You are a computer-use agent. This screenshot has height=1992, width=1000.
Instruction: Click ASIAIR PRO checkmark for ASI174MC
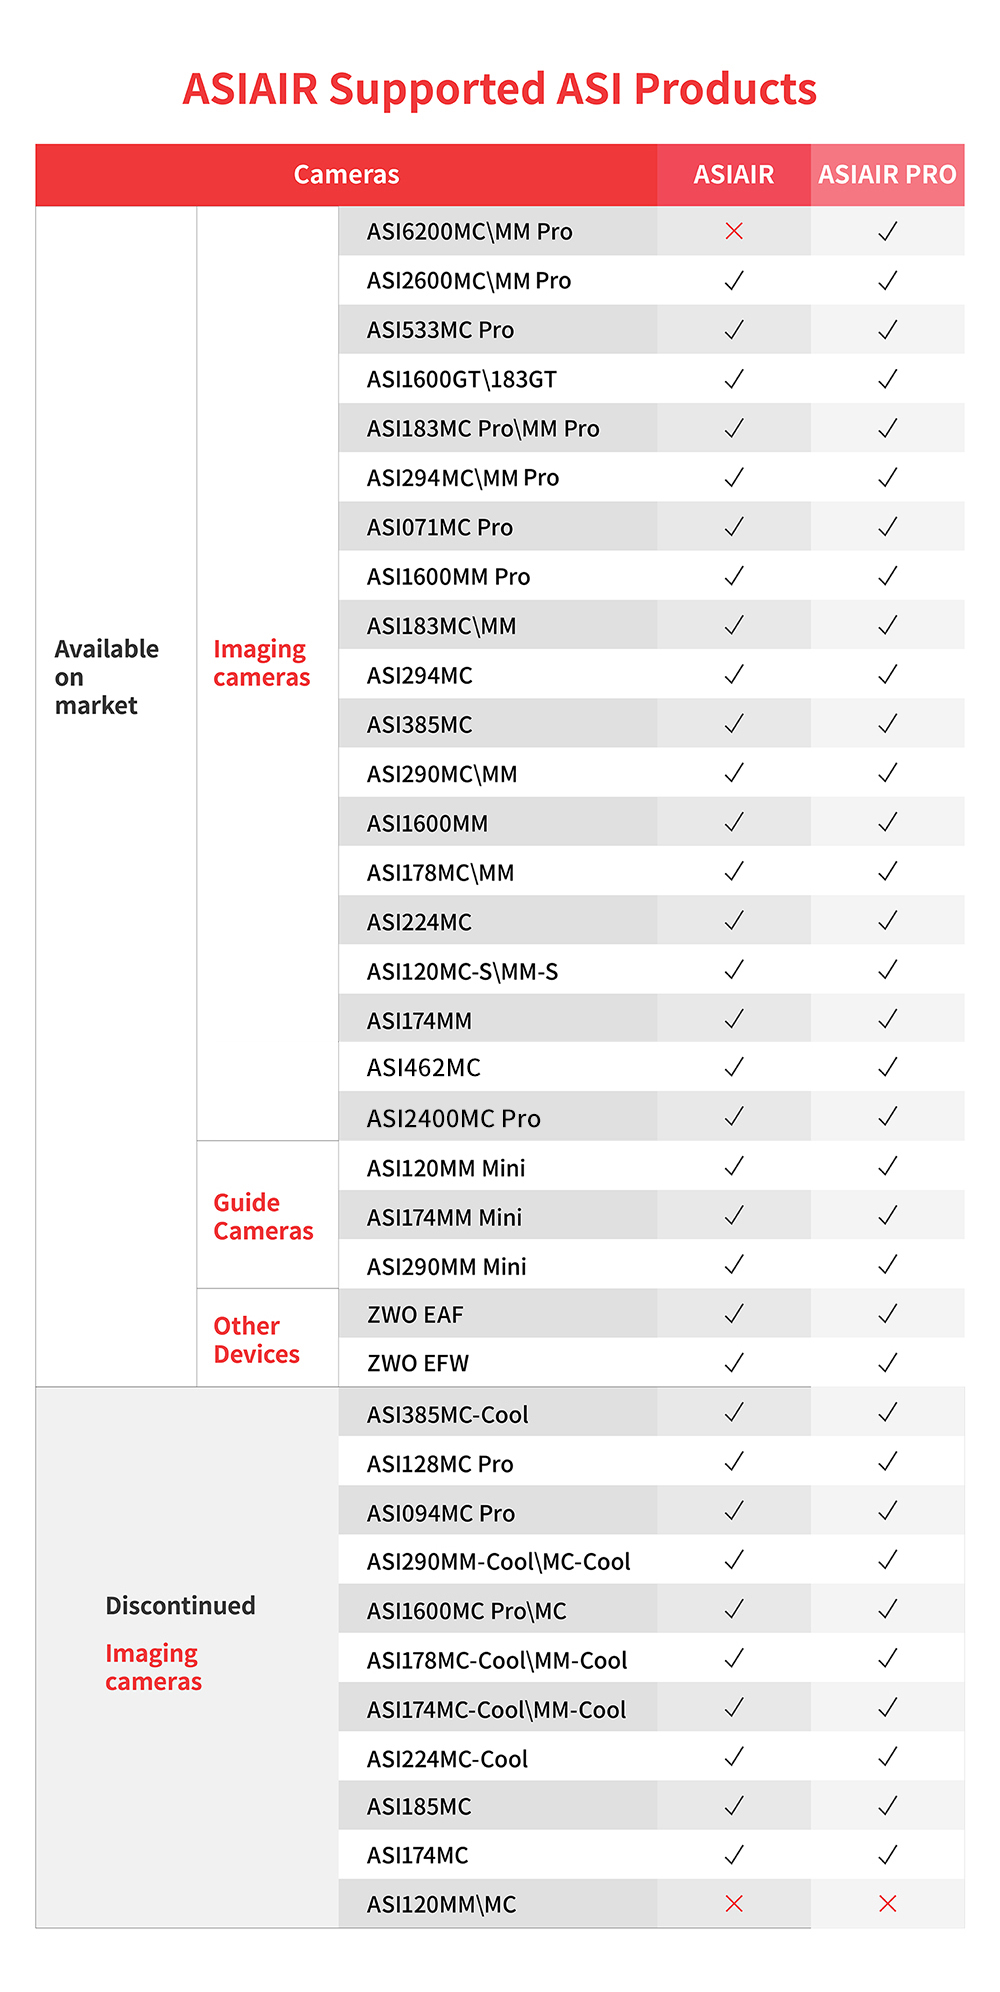887,1855
